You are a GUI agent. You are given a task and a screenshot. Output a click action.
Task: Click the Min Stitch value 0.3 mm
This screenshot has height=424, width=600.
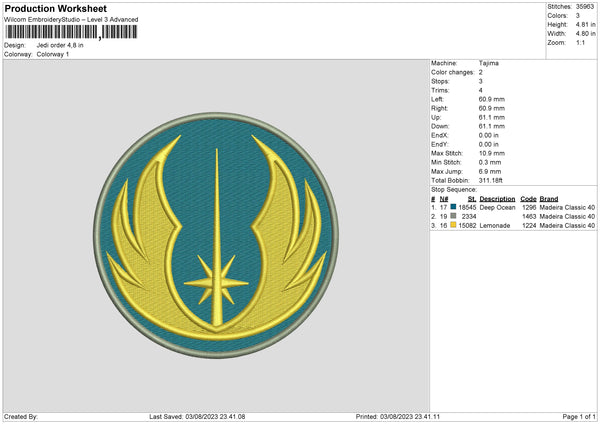tap(490, 162)
